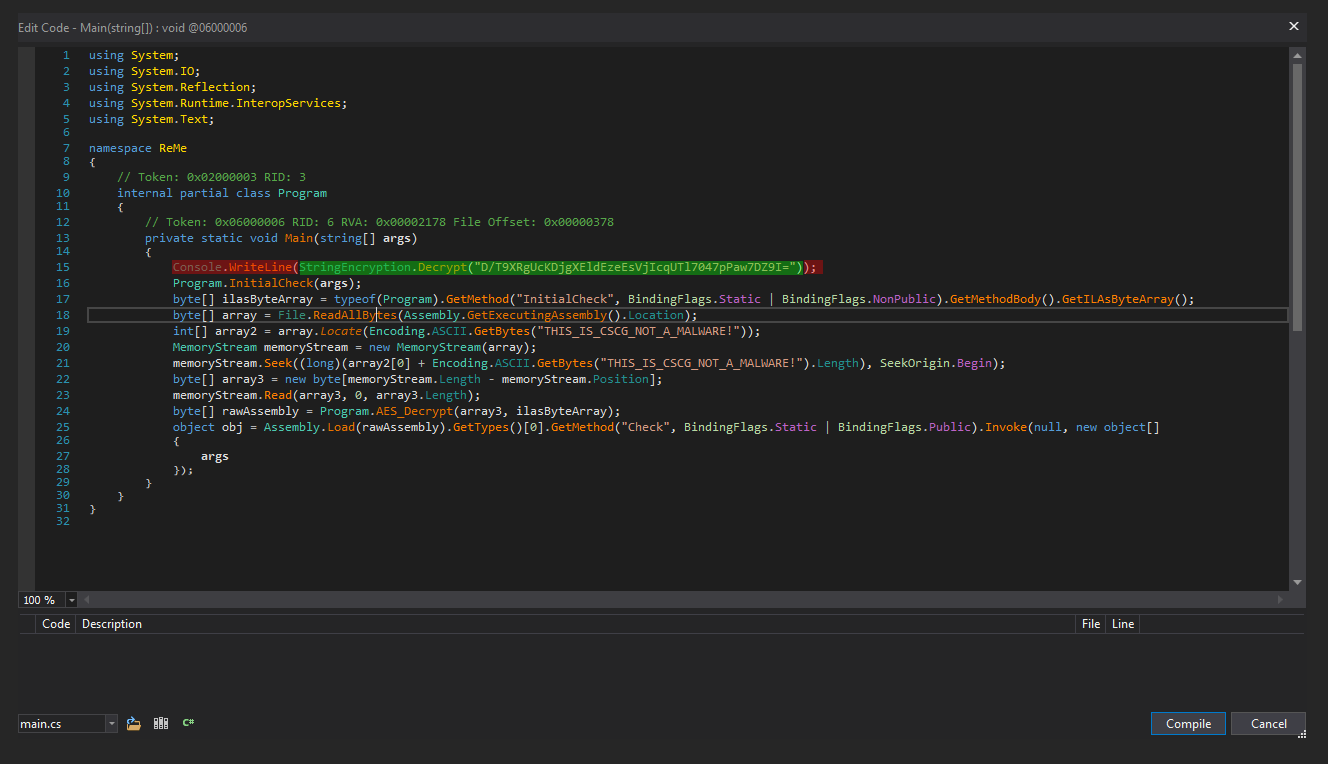1328x764 pixels.
Task: Click the vertical scrollbar thumb in editor
Action: tap(1297, 195)
